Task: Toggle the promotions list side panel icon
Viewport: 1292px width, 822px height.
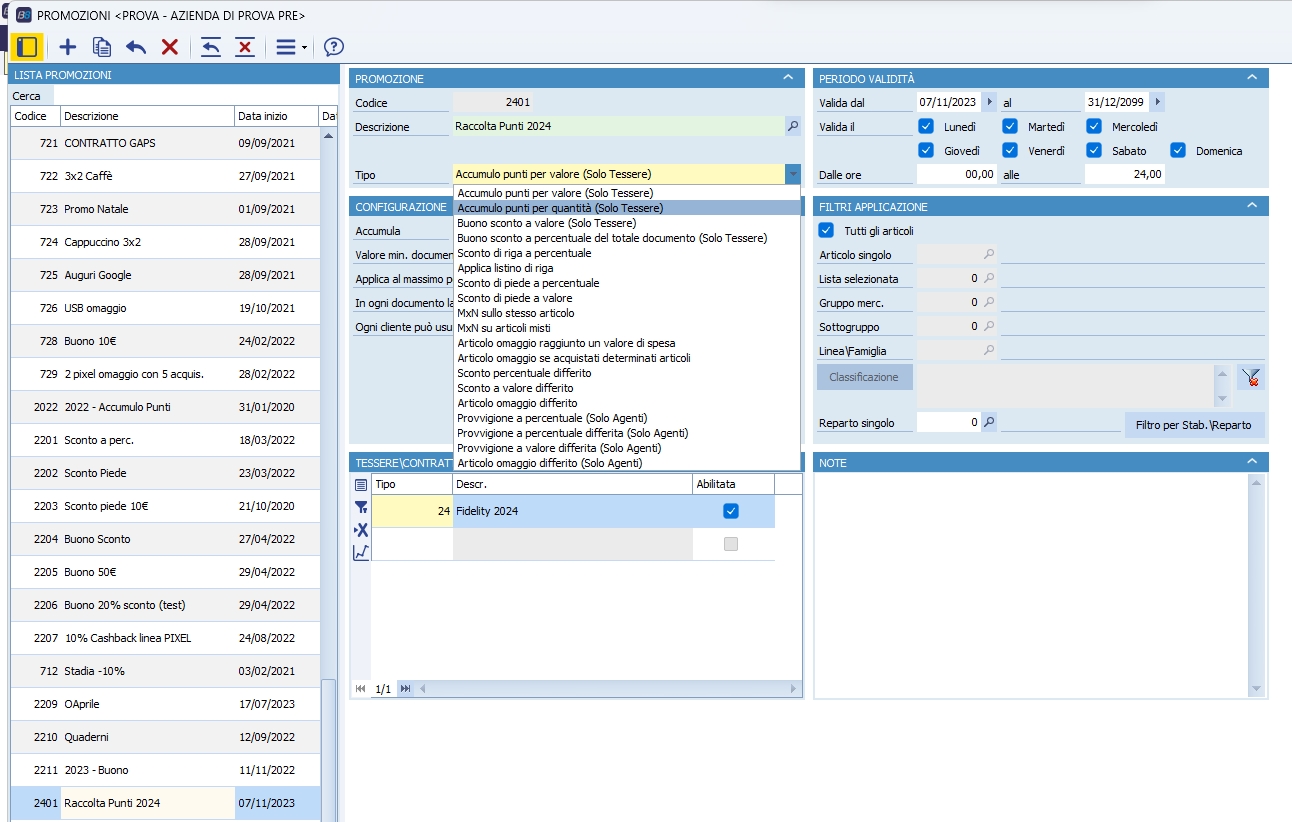Action: pyautogui.click(x=27, y=46)
